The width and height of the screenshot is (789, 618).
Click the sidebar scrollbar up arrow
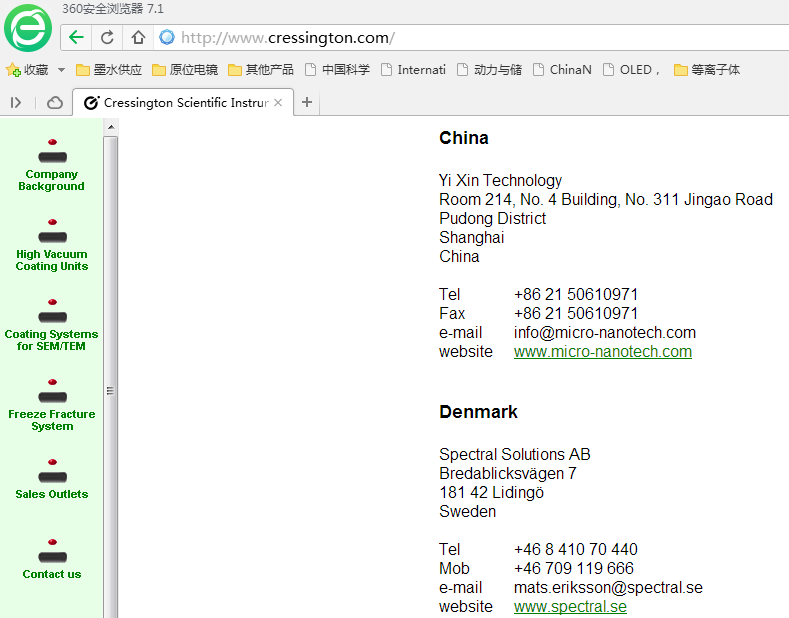tap(111, 127)
